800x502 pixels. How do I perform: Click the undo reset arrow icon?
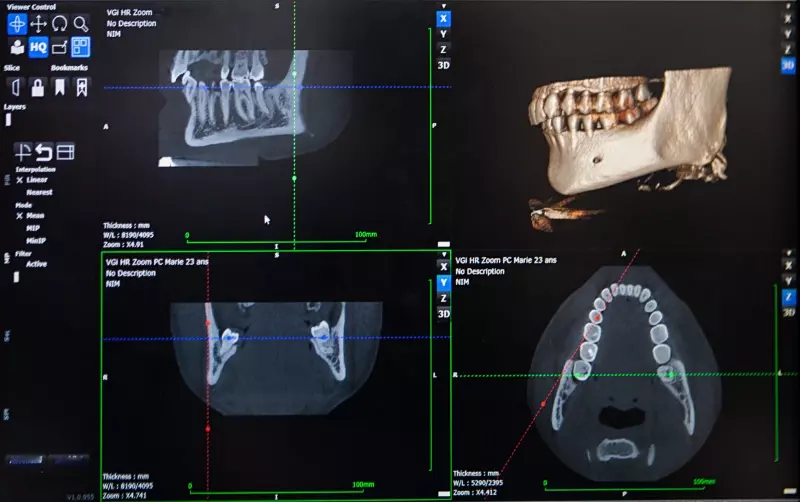44,152
